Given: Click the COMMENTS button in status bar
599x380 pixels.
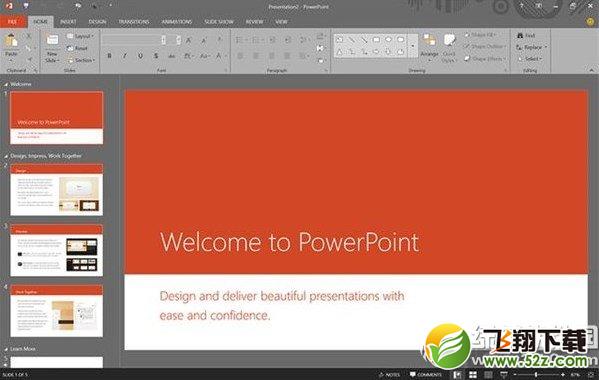Looking at the screenshot, I should (426, 375).
